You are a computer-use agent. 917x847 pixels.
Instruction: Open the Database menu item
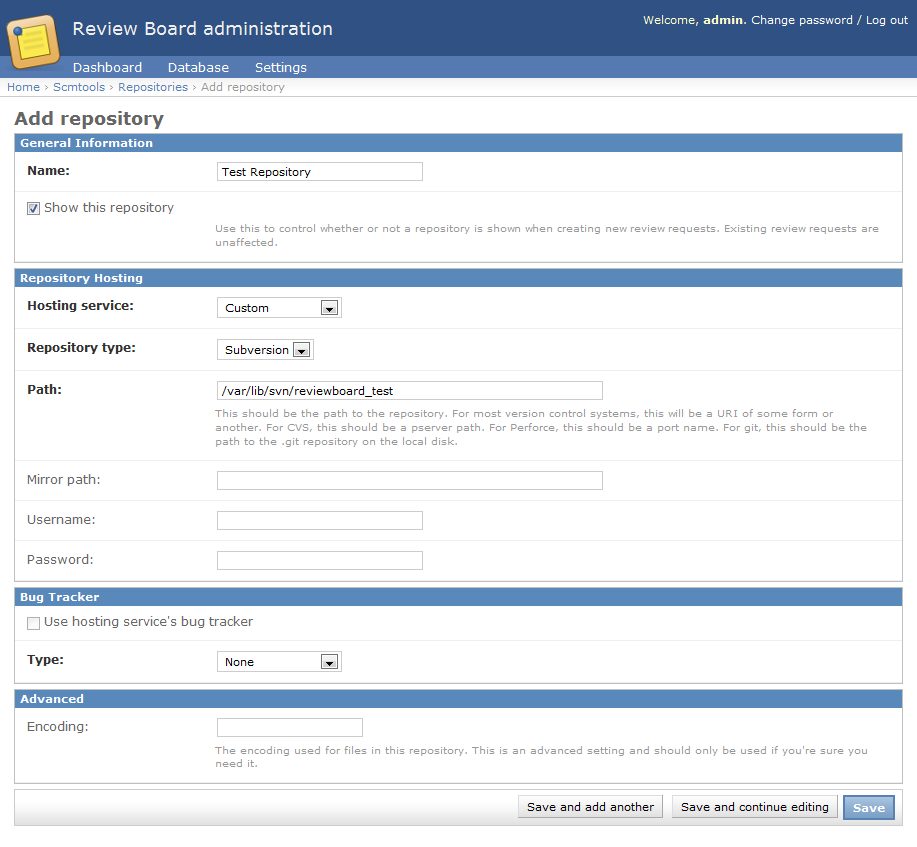[198, 68]
